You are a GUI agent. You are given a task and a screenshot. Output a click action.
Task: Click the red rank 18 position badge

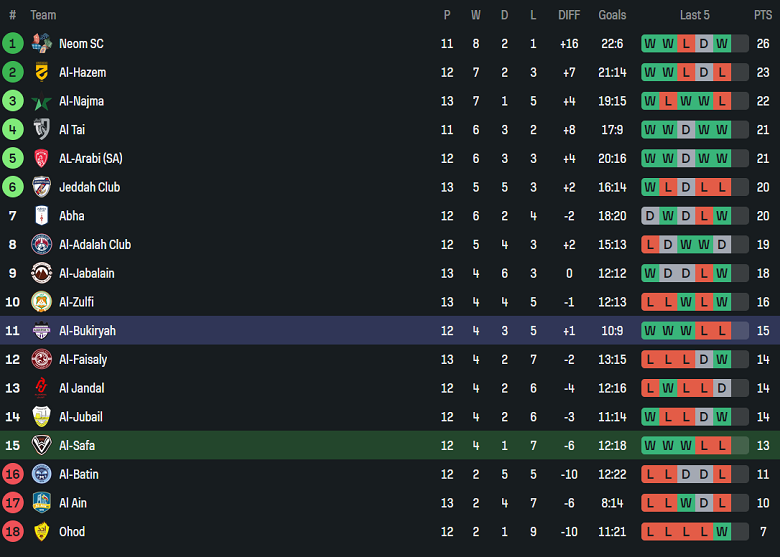tap(13, 532)
